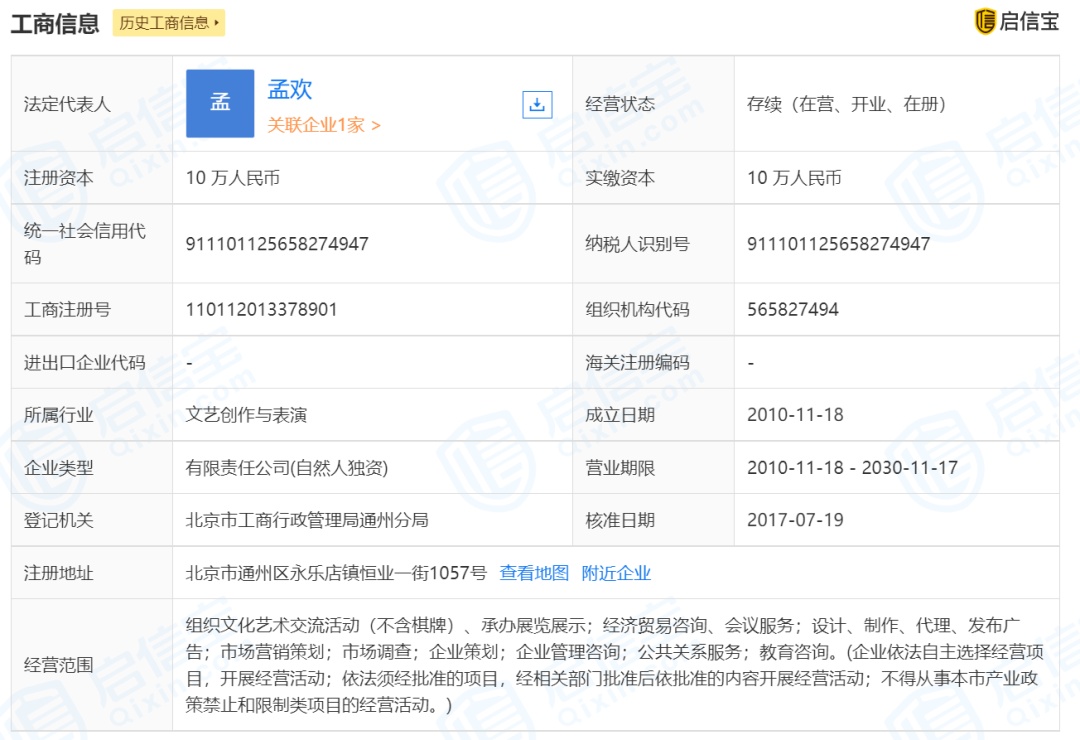The height and width of the screenshot is (740, 1080).
Task: Click the 营业期限 label cell
Action: click(653, 468)
